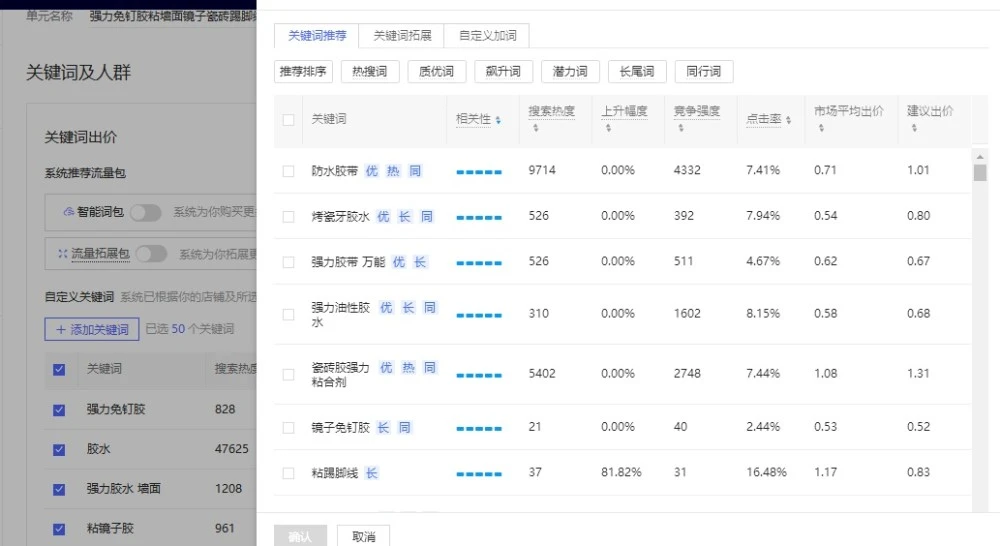This screenshot has width=1000, height=546.
Task: Select the 推荐排序 filter
Action: (x=304, y=71)
